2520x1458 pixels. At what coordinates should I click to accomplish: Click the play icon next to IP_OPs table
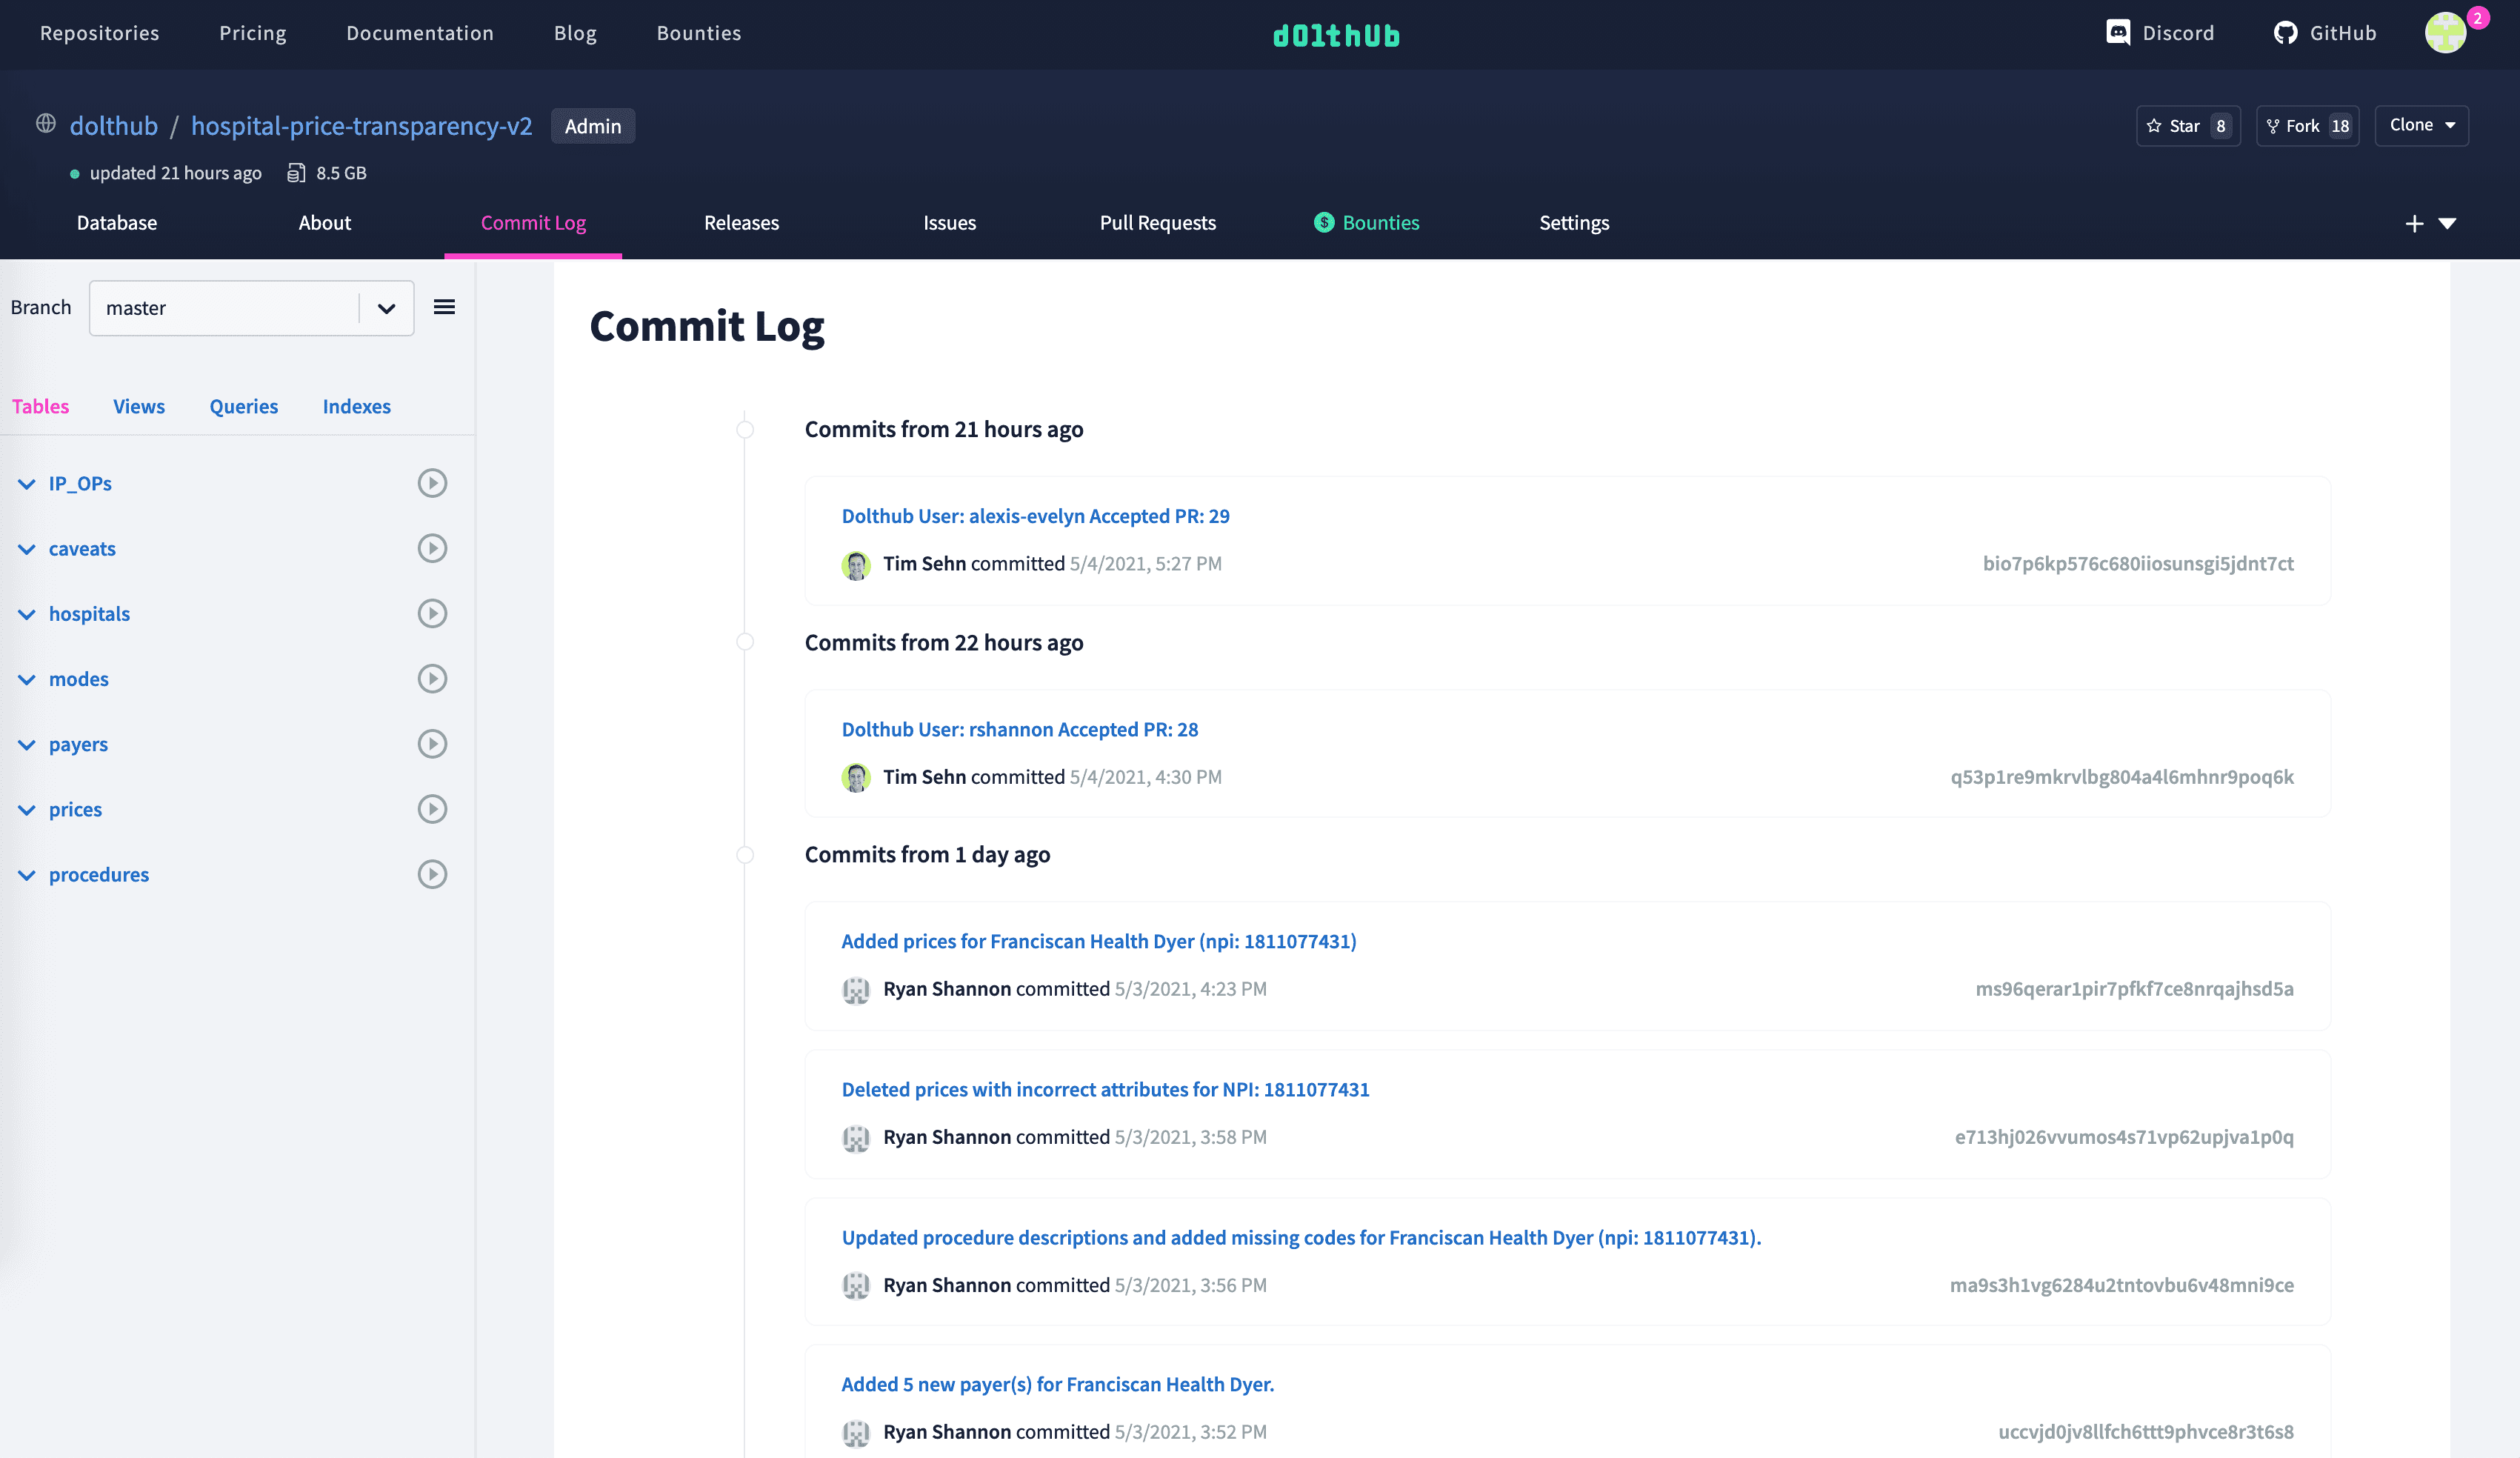432,483
